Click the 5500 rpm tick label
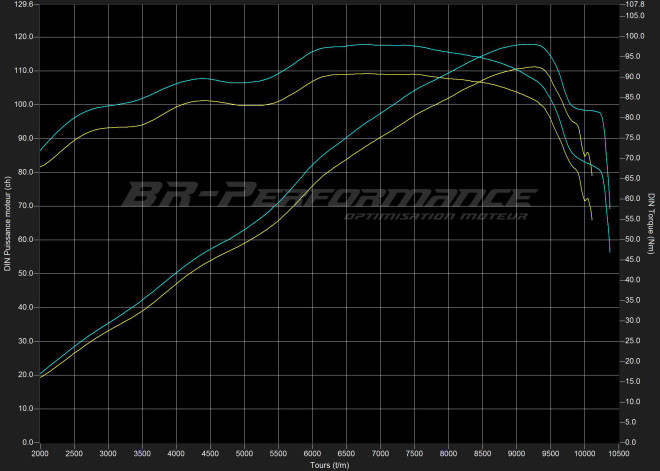 coord(278,454)
